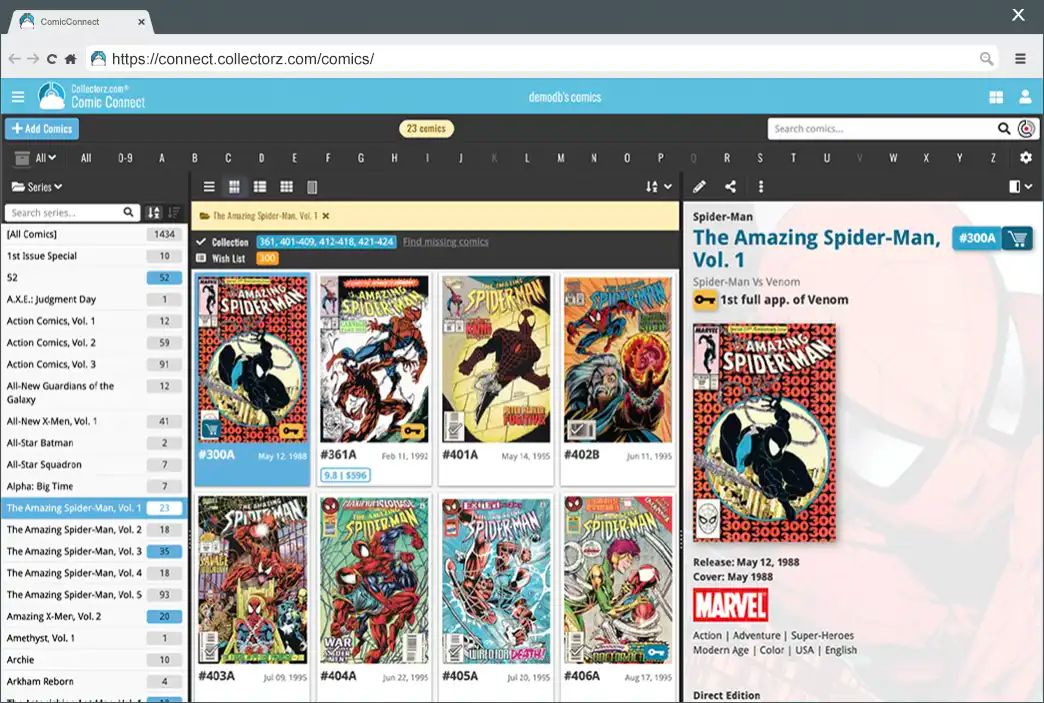The width and height of the screenshot is (1044, 703).
Task: Open the user account icon top right
Action: click(x=1025, y=96)
